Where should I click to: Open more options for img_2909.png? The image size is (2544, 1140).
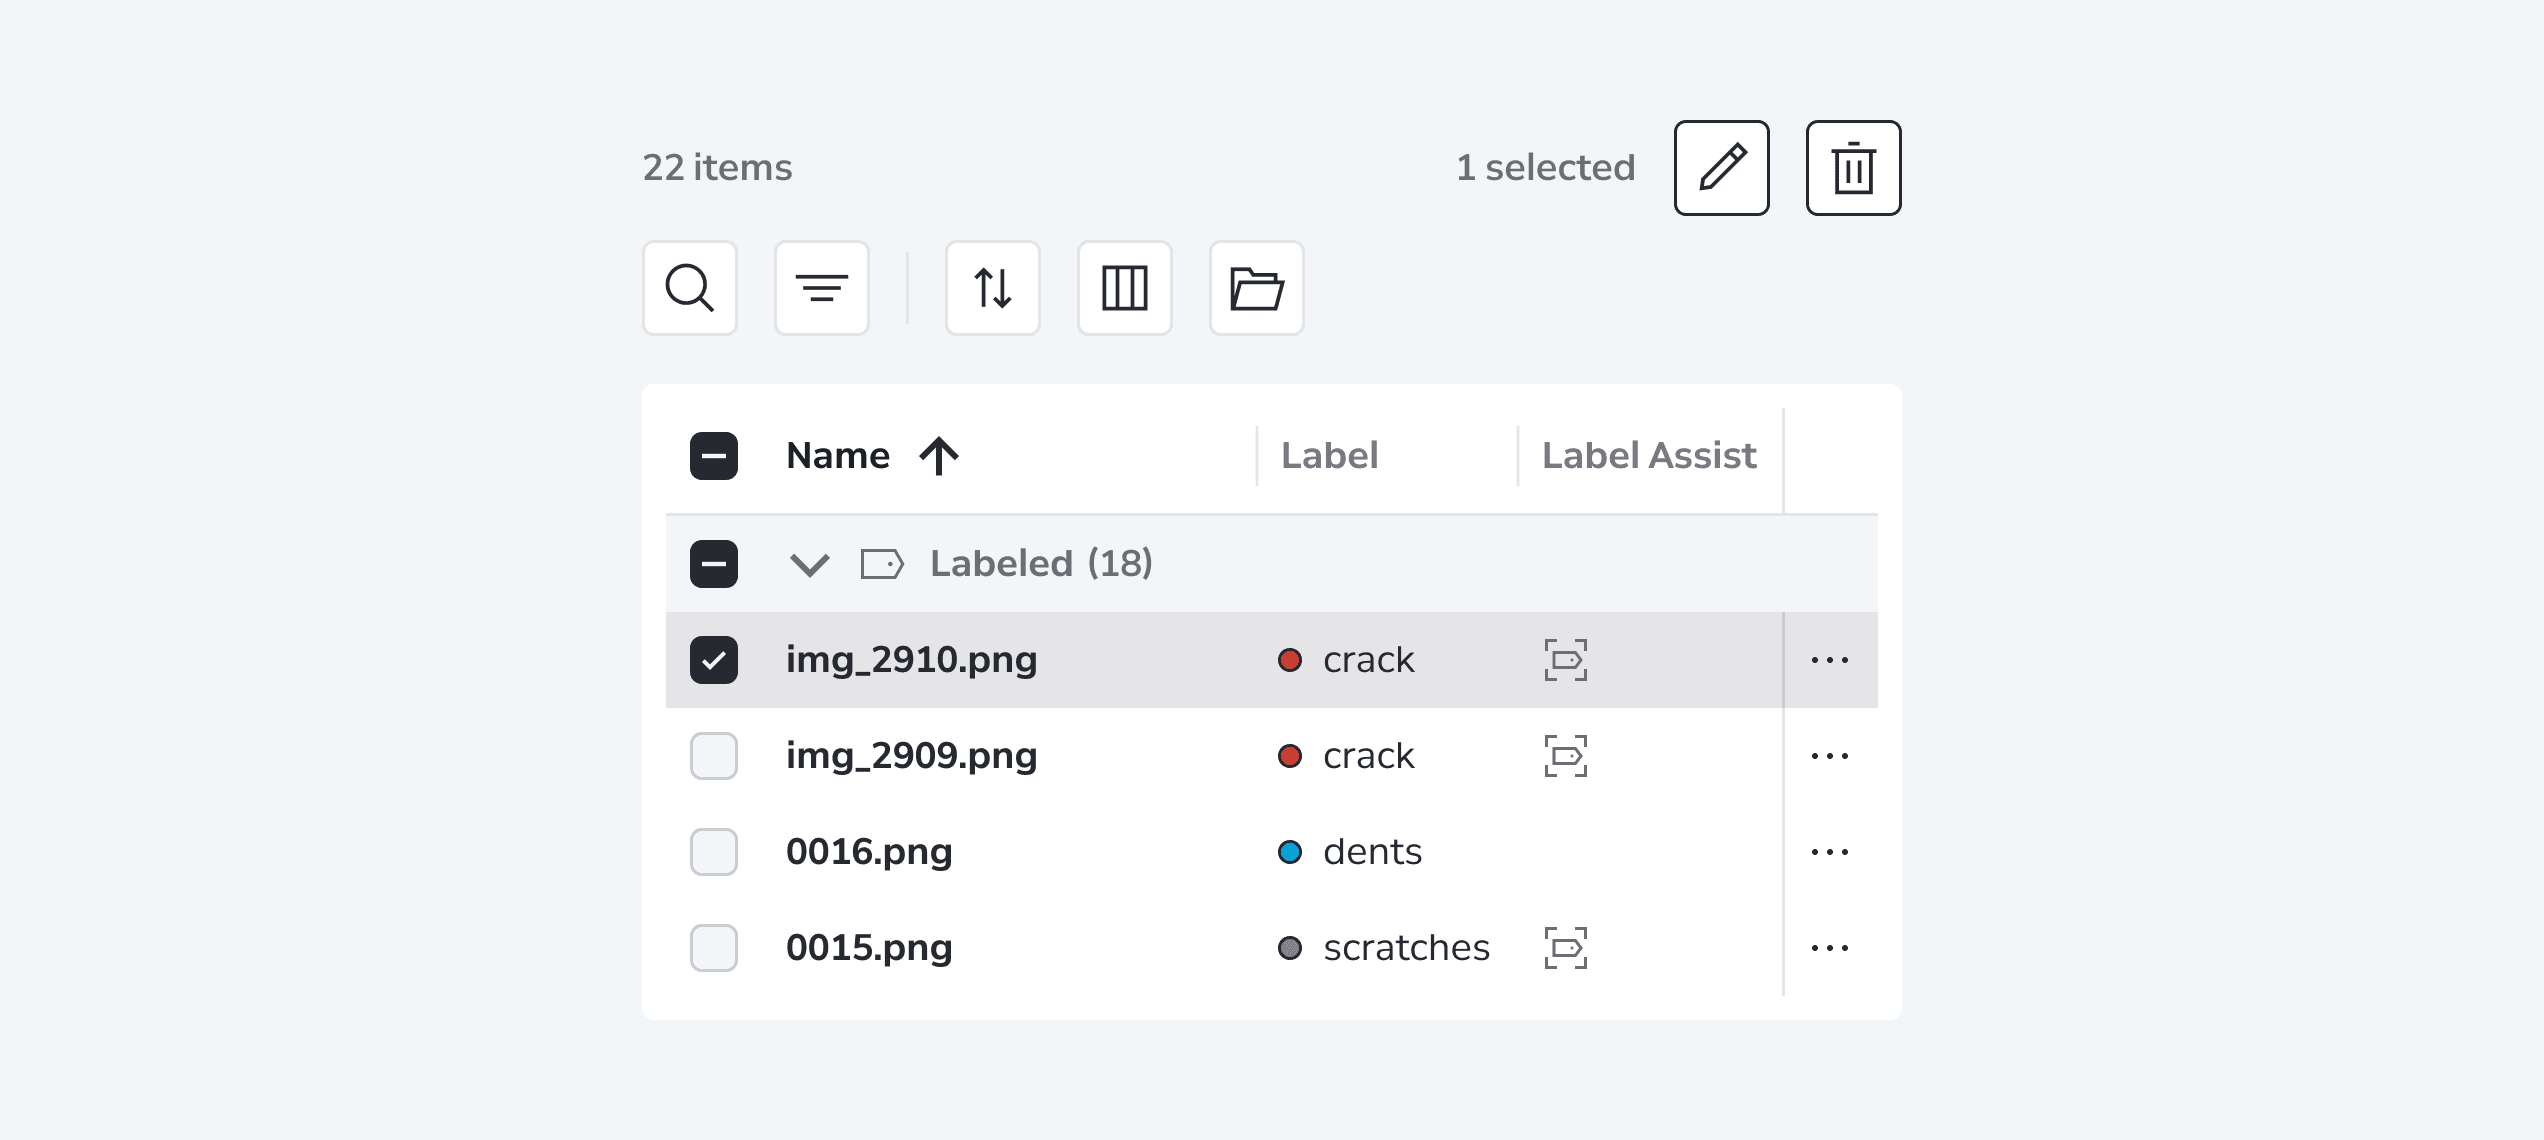(1830, 756)
